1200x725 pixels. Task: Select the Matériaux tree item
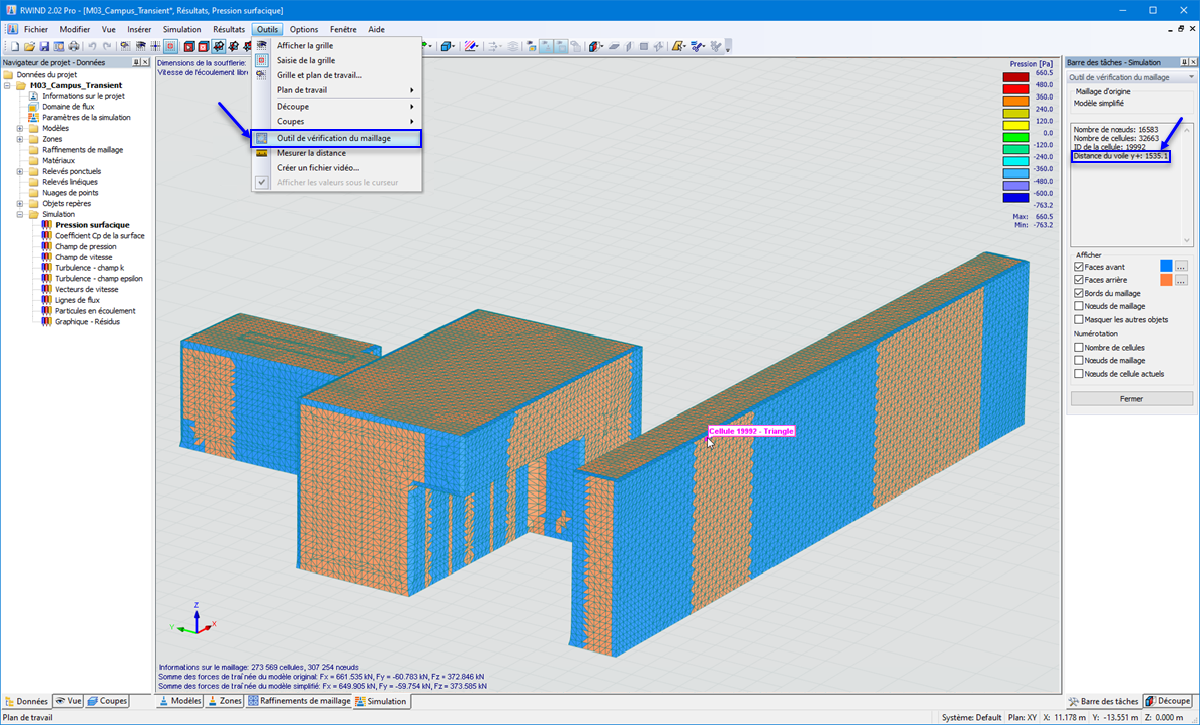click(58, 161)
